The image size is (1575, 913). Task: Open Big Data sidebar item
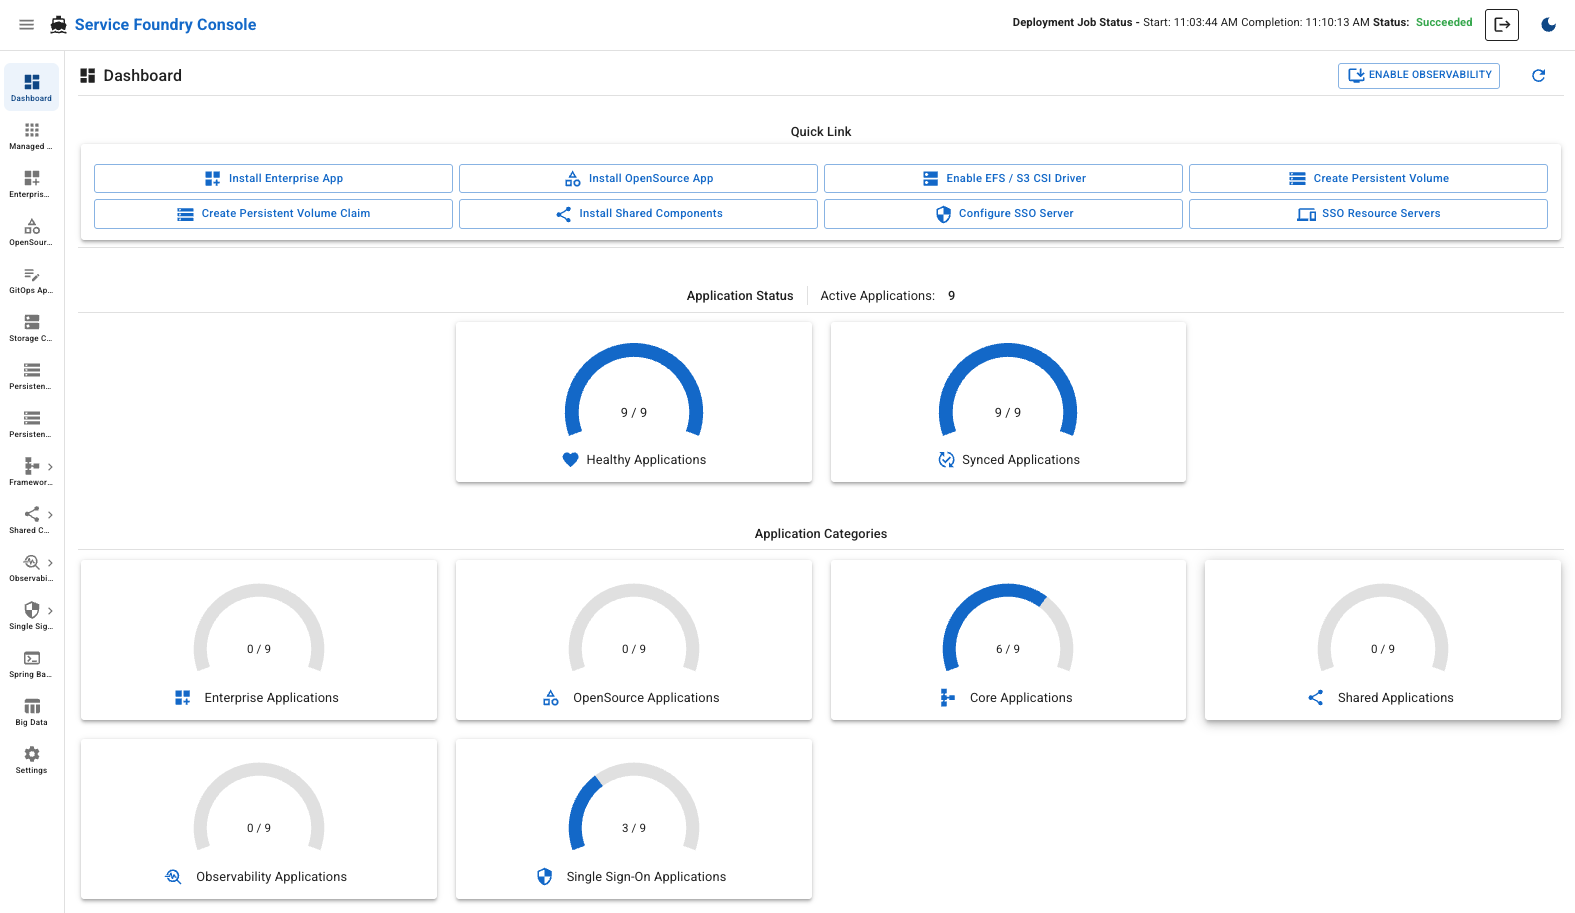click(x=32, y=711)
